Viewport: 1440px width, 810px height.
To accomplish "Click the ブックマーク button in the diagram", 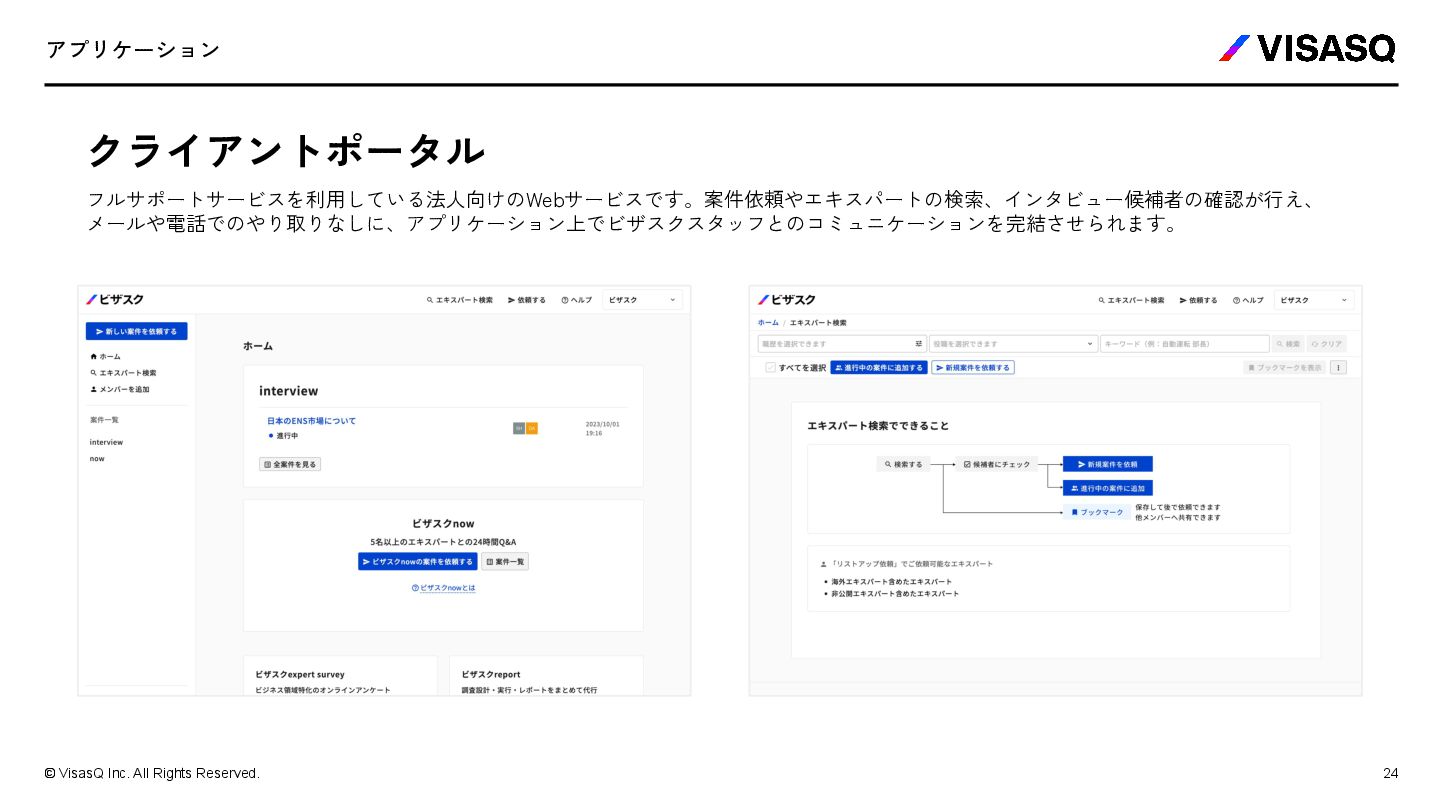I will pyautogui.click(x=1097, y=512).
